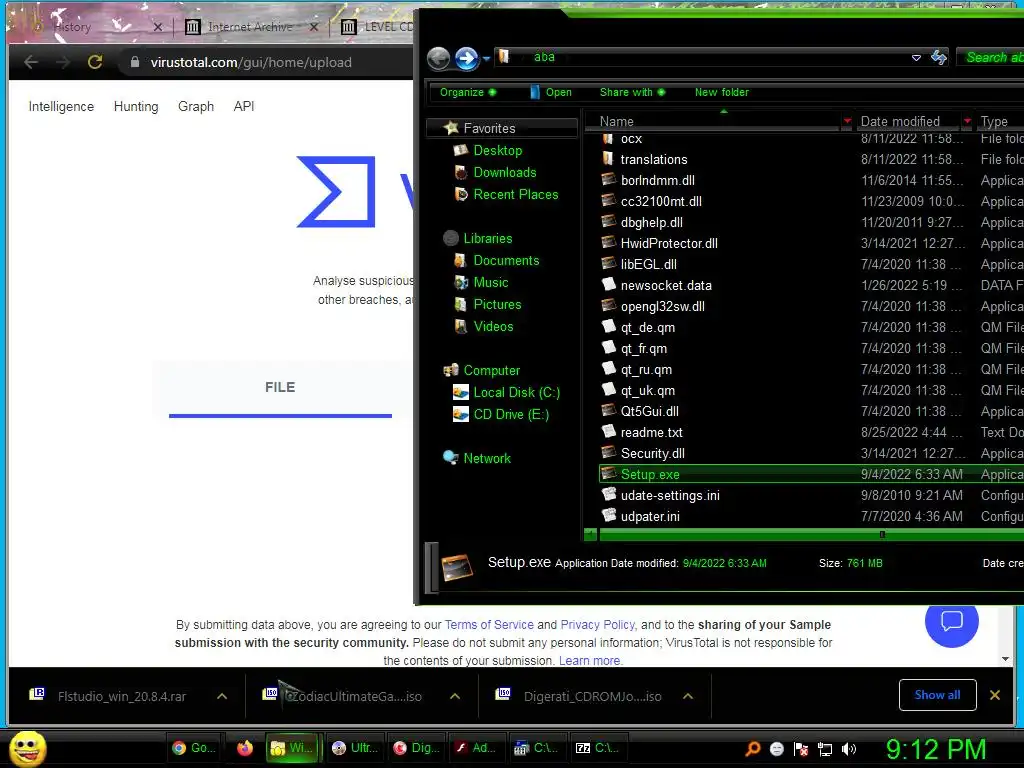The width and height of the screenshot is (1024, 768).
Task: Click the Explorer search box
Action: (990, 57)
